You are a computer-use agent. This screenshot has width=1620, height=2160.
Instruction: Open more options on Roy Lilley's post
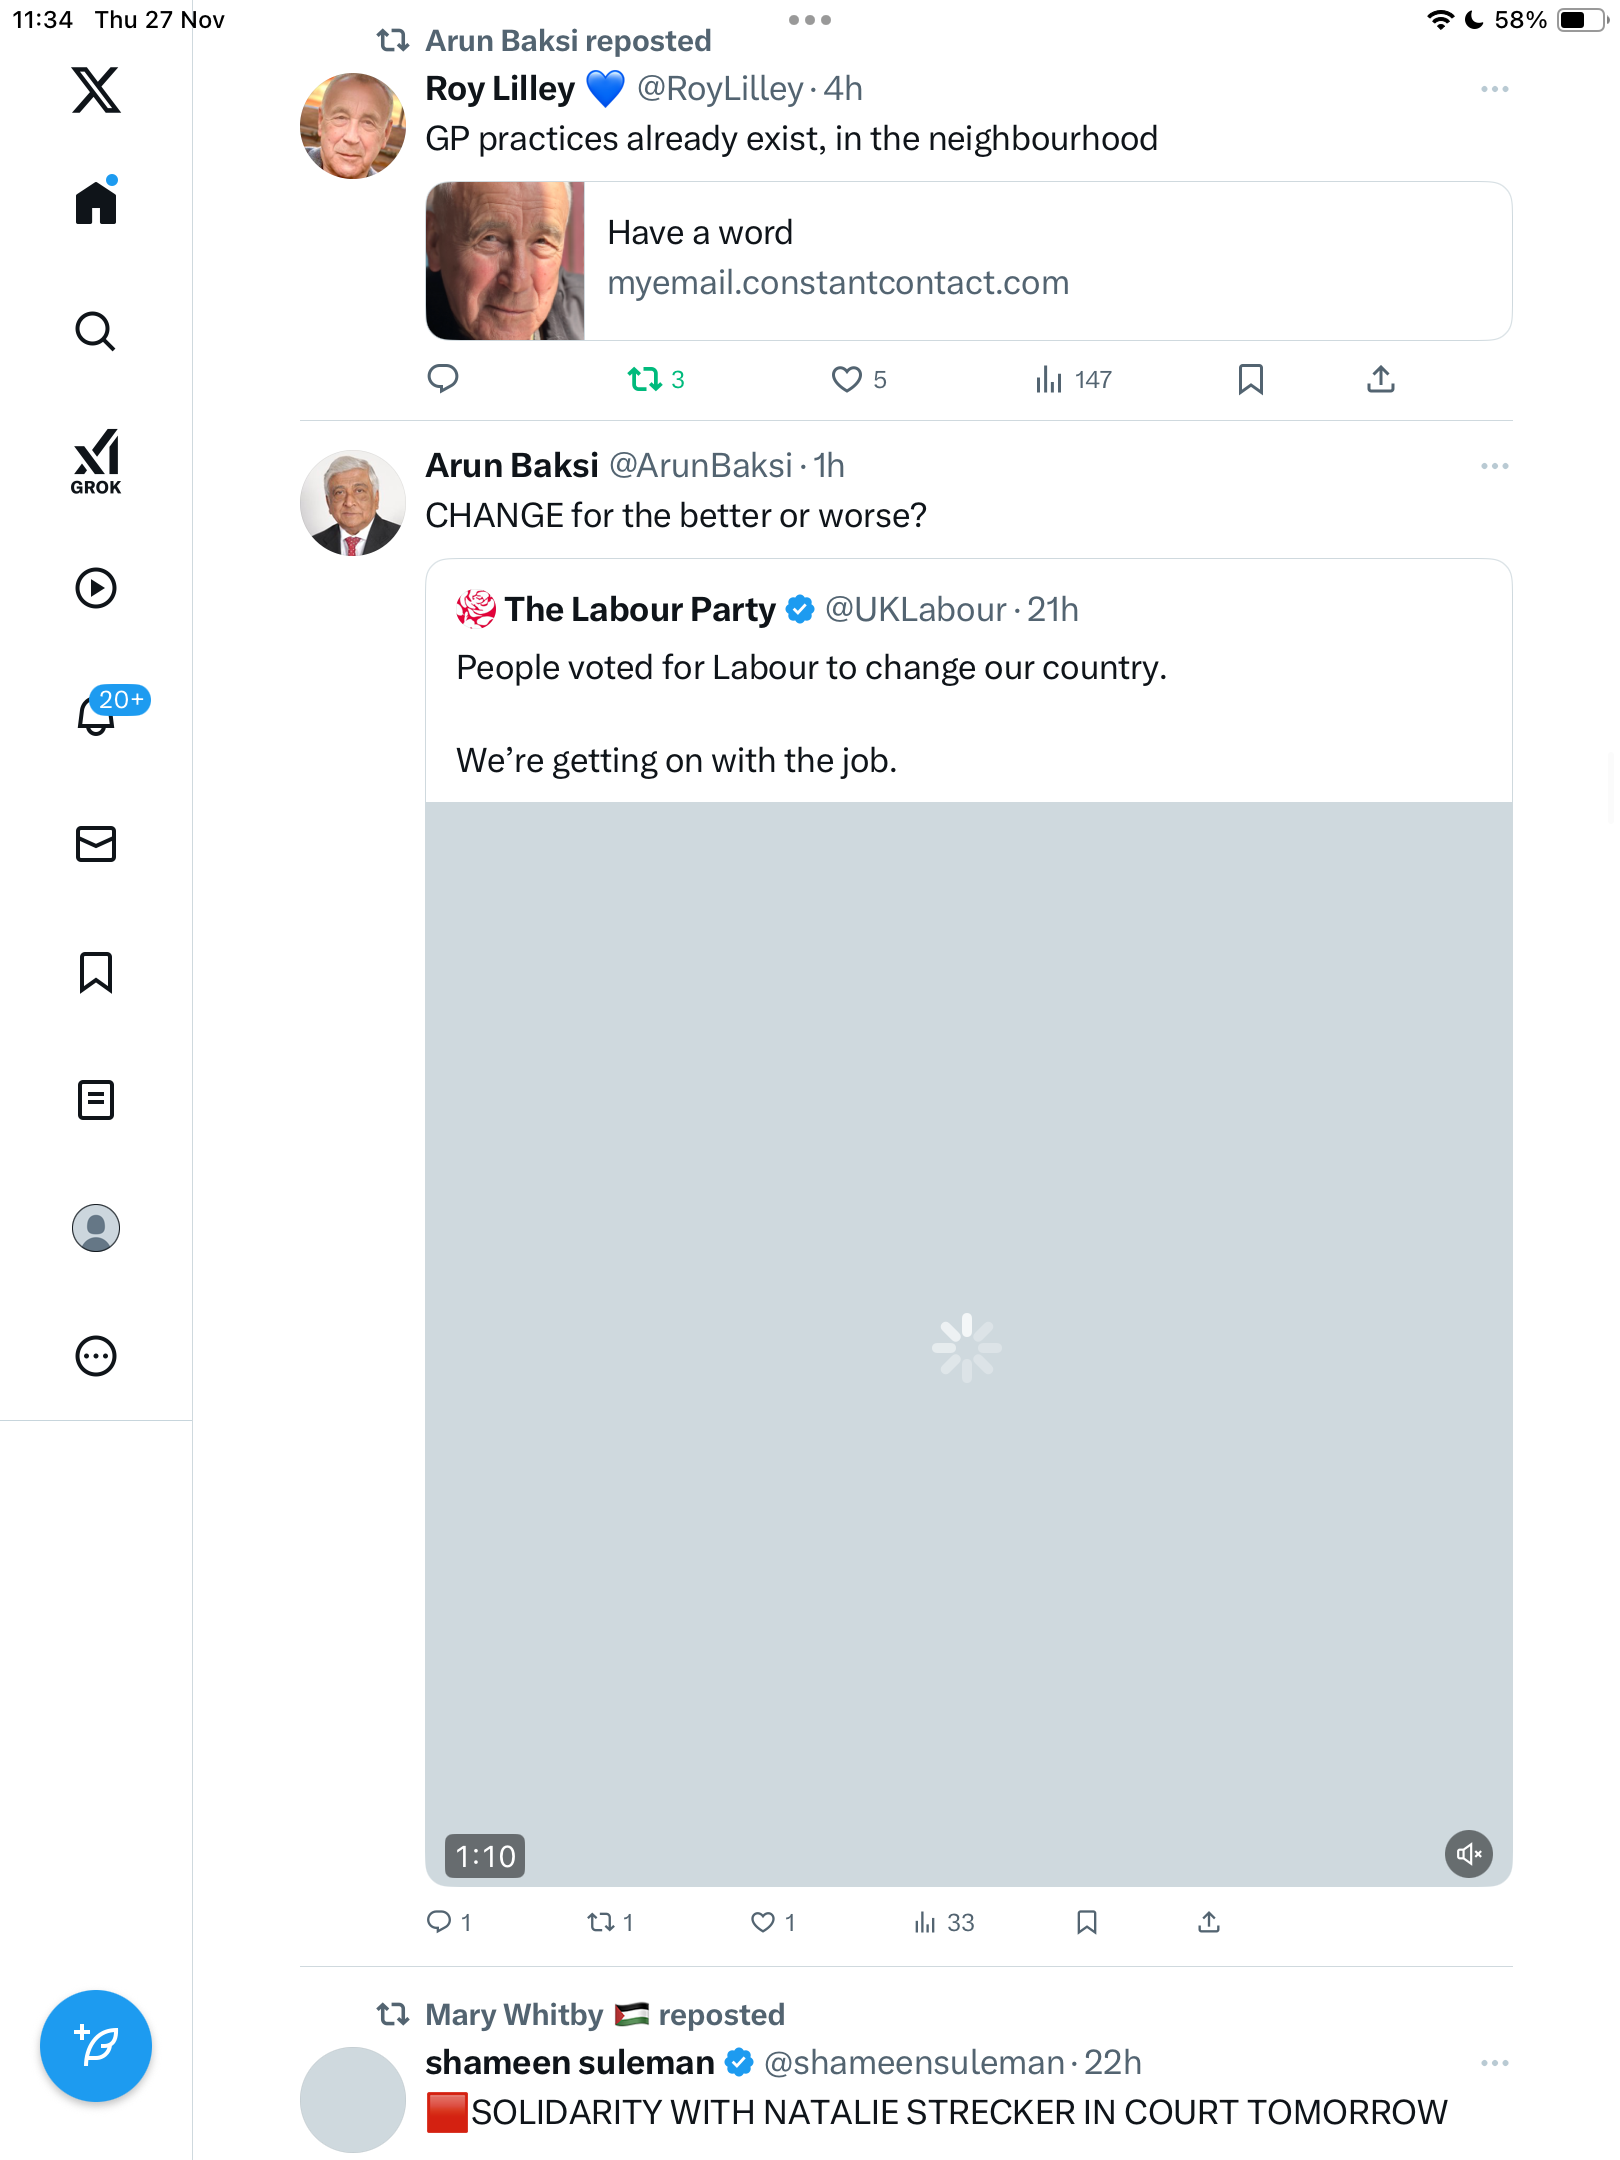(x=1494, y=90)
